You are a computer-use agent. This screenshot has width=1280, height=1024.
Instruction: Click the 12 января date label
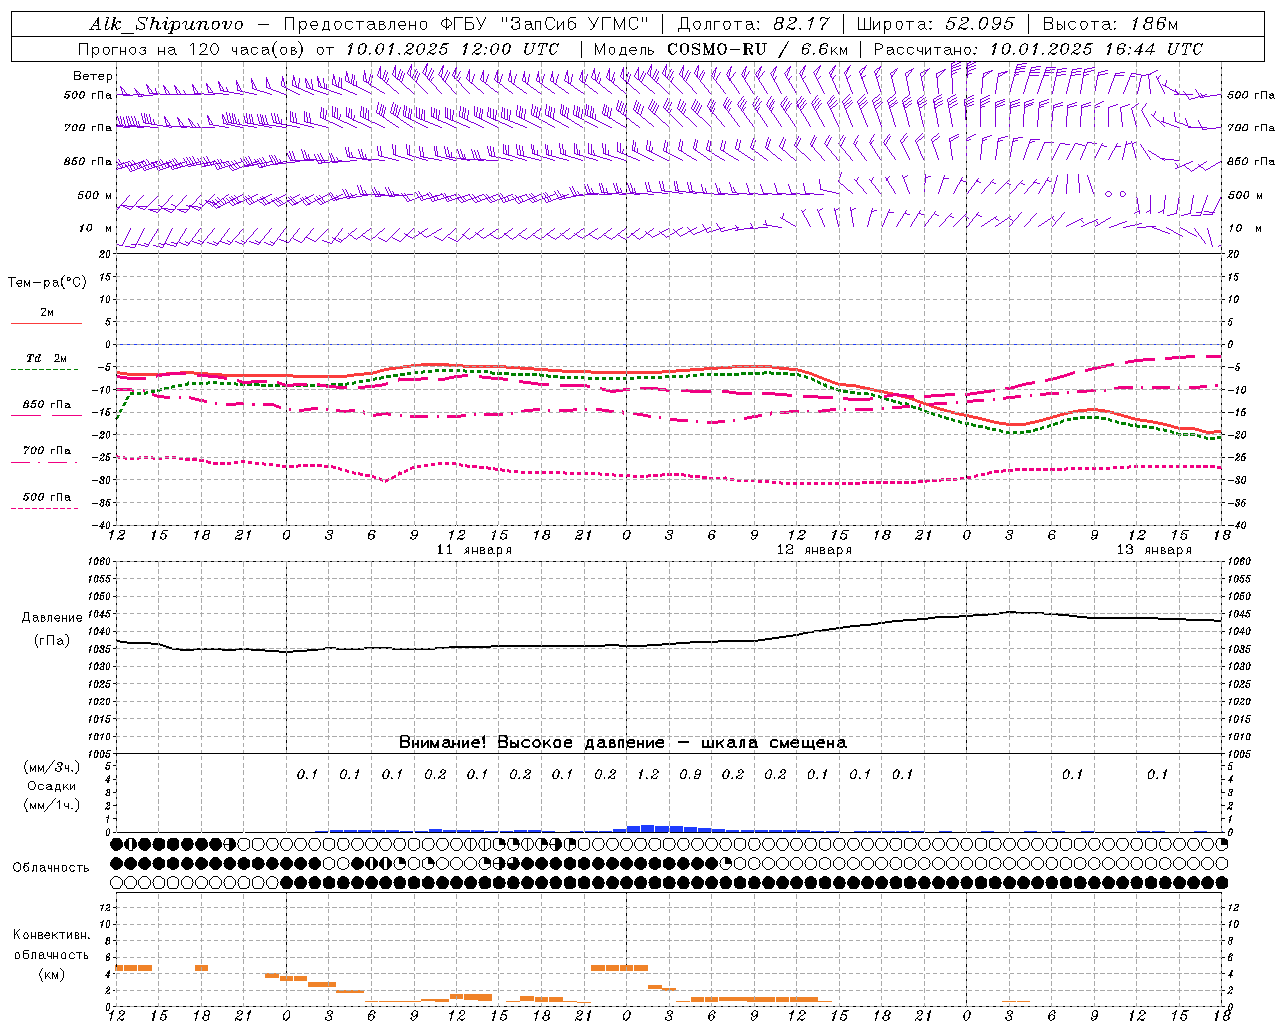814,550
